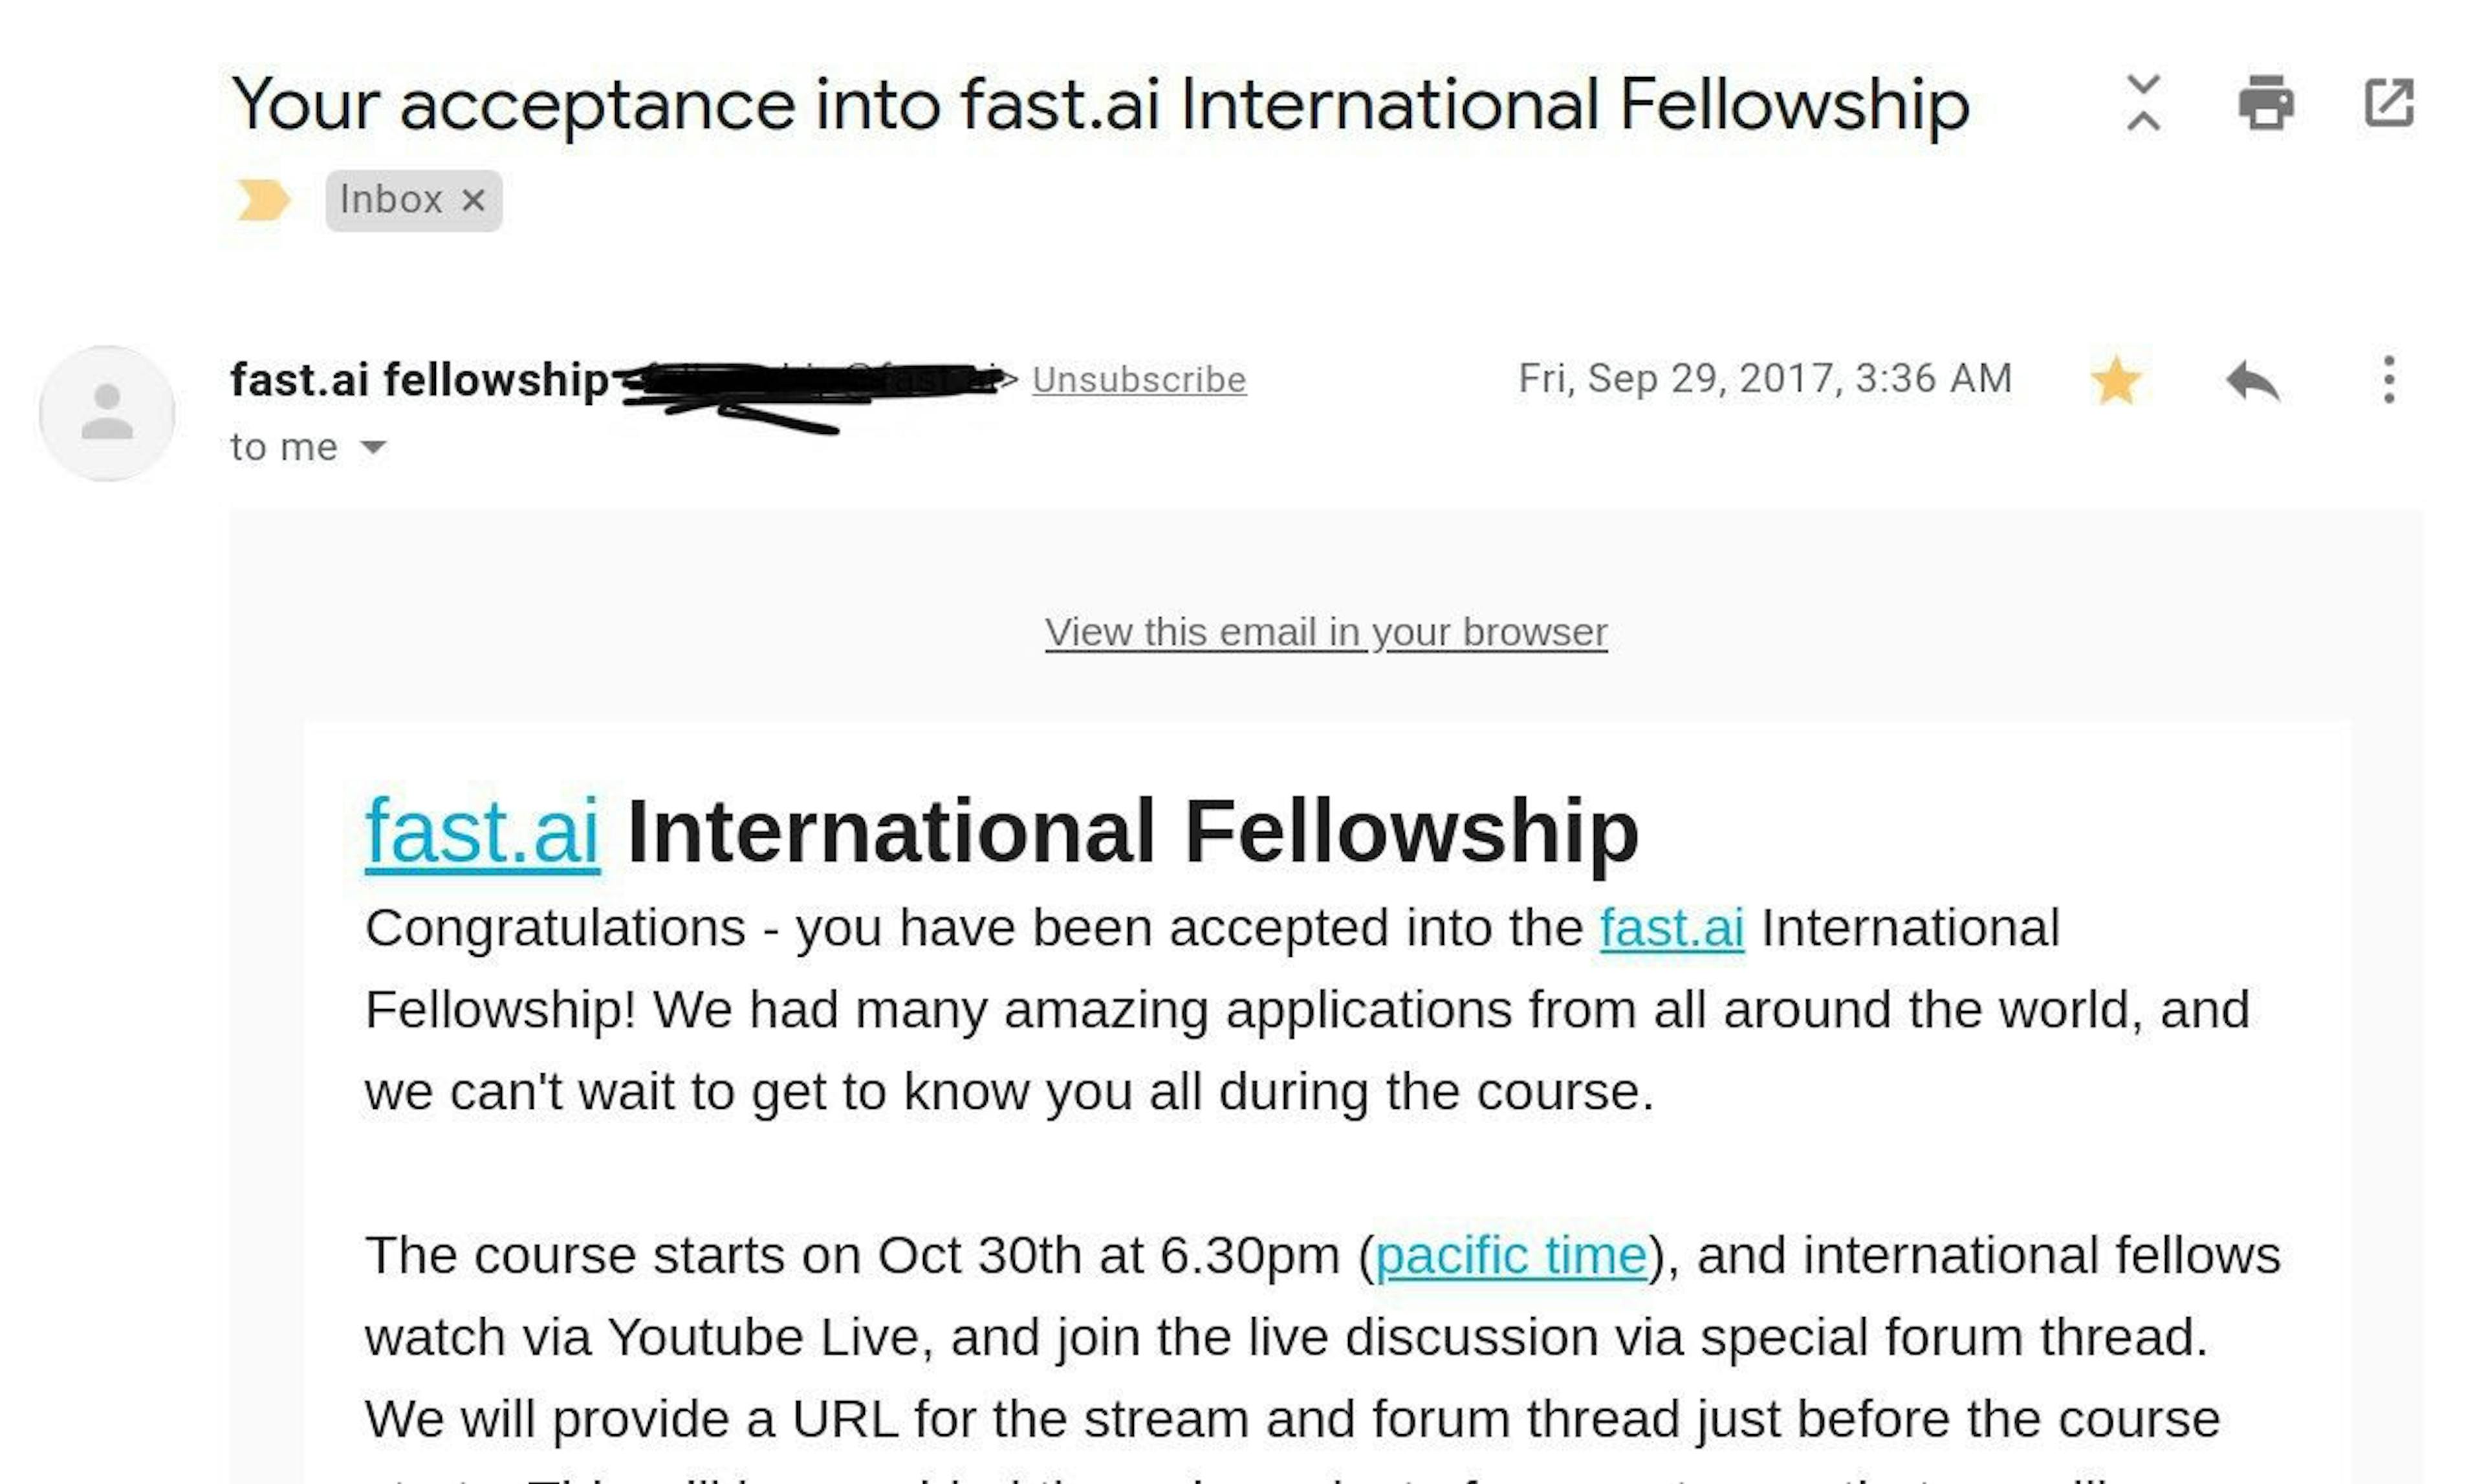Click the Inbox label chip

391,200
